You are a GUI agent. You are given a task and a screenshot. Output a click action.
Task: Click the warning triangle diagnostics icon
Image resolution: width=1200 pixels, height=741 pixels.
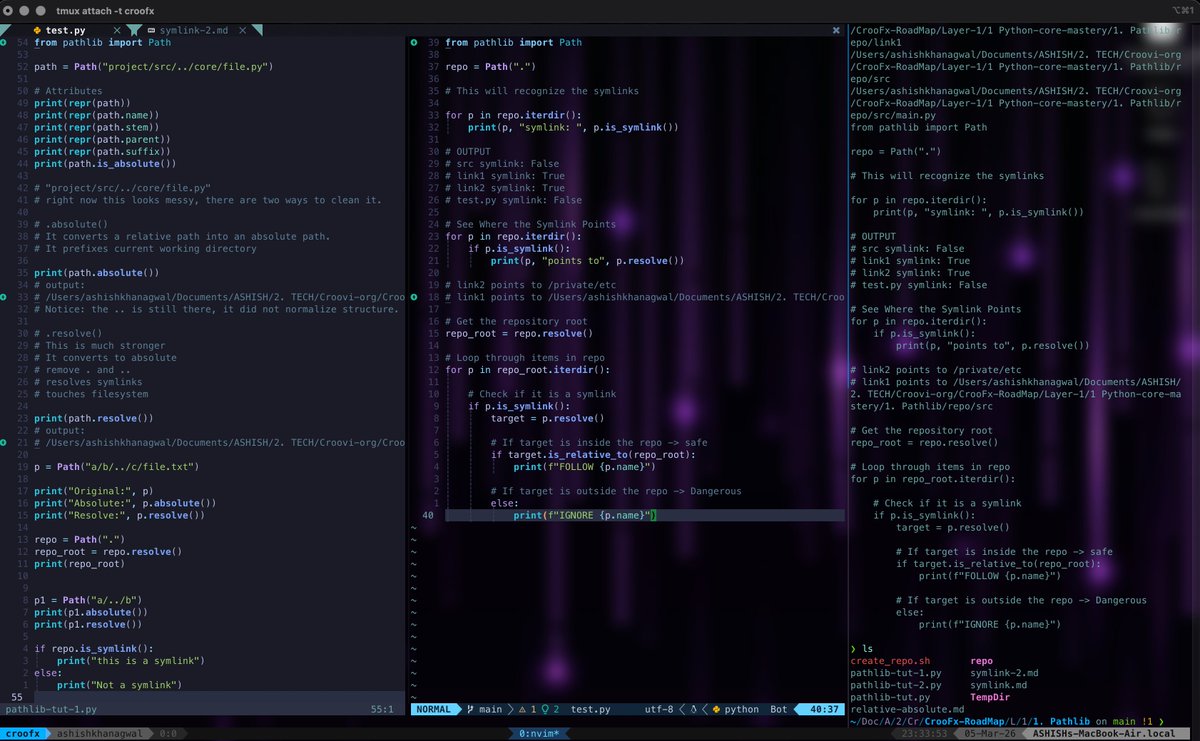(521, 709)
